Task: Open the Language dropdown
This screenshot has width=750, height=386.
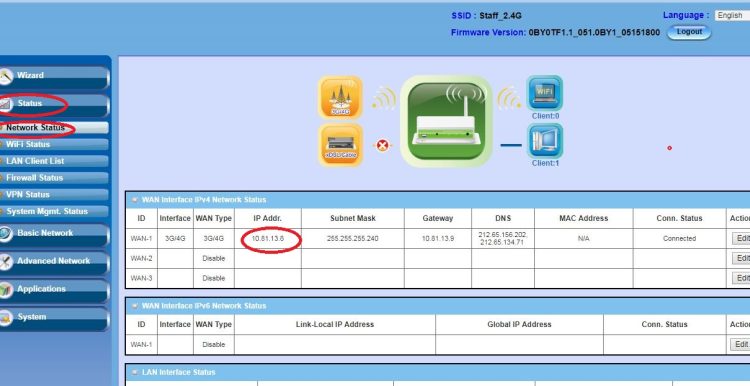Action: tap(732, 15)
